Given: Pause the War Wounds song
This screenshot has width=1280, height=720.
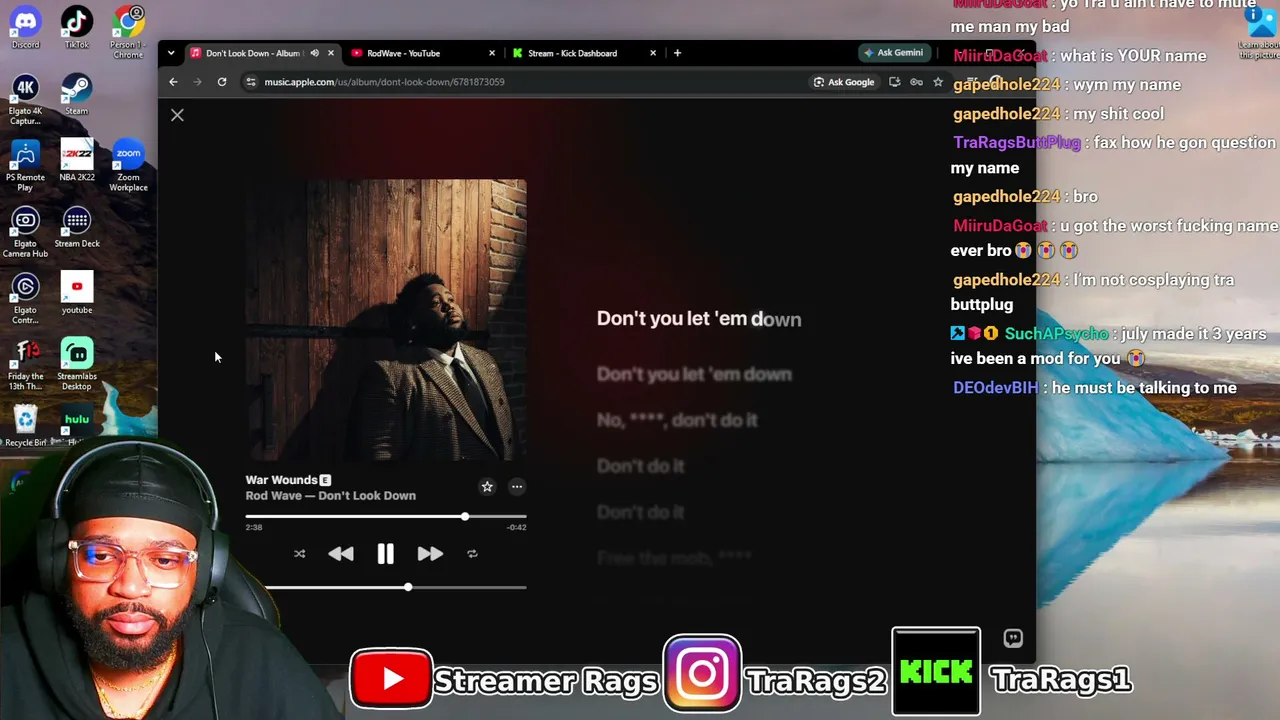Looking at the screenshot, I should [x=385, y=554].
